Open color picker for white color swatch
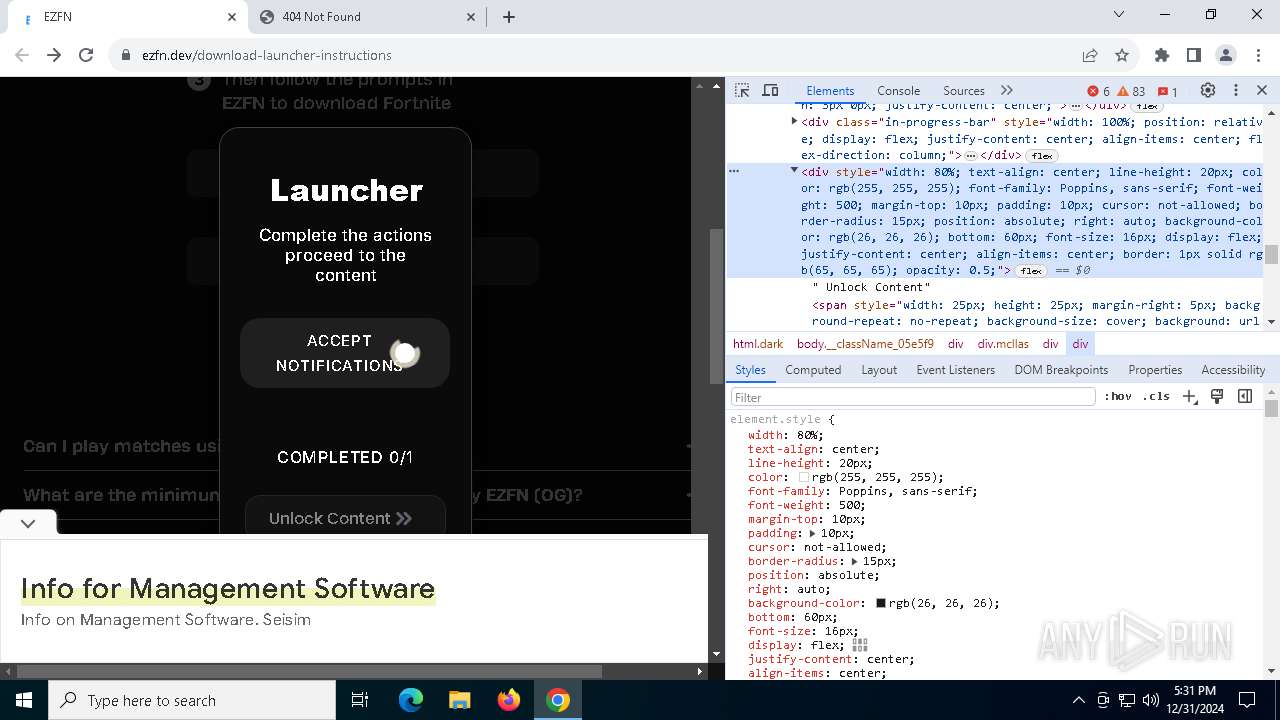The image size is (1280, 720). coord(804,477)
